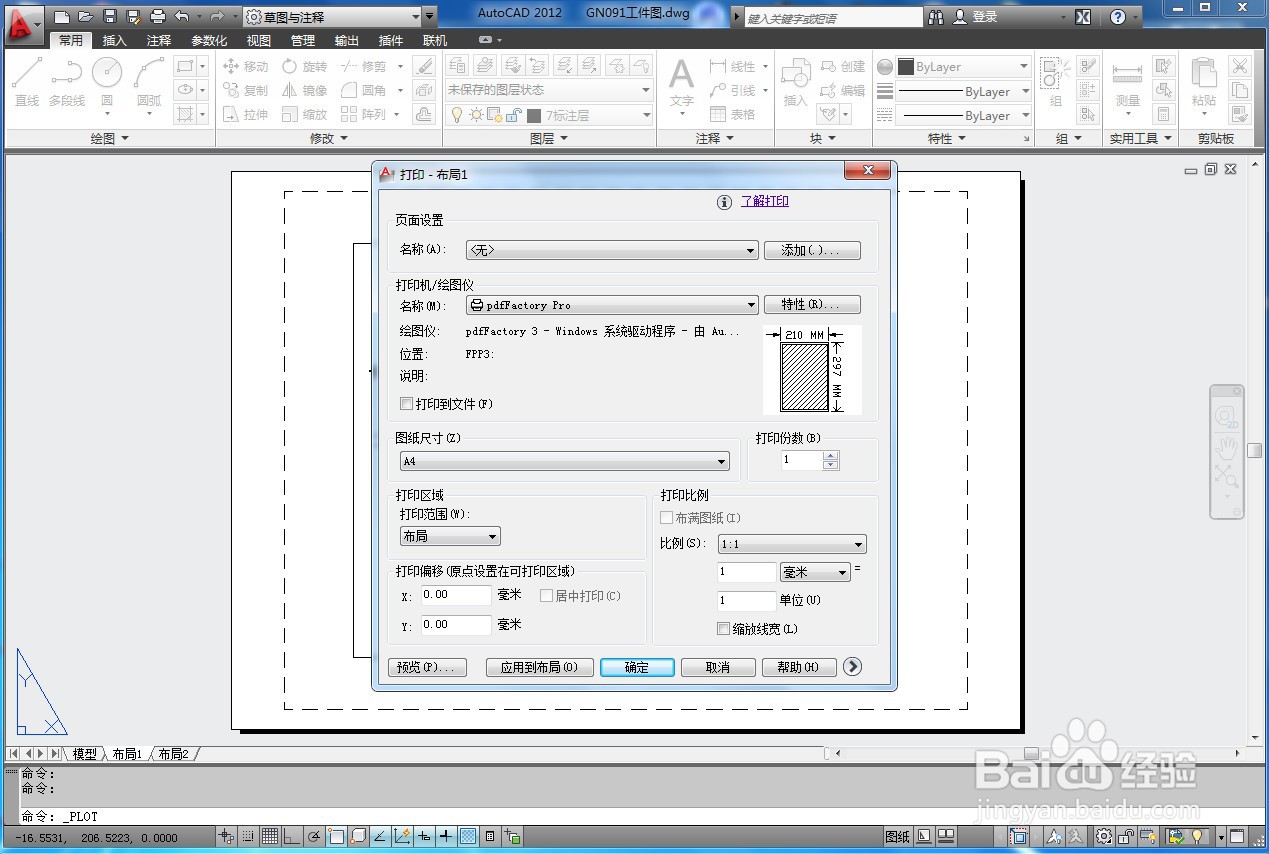This screenshot has width=1269, height=854.
Task: Check the 布满图纸 (Fit to paper) checkbox
Action: click(667, 518)
